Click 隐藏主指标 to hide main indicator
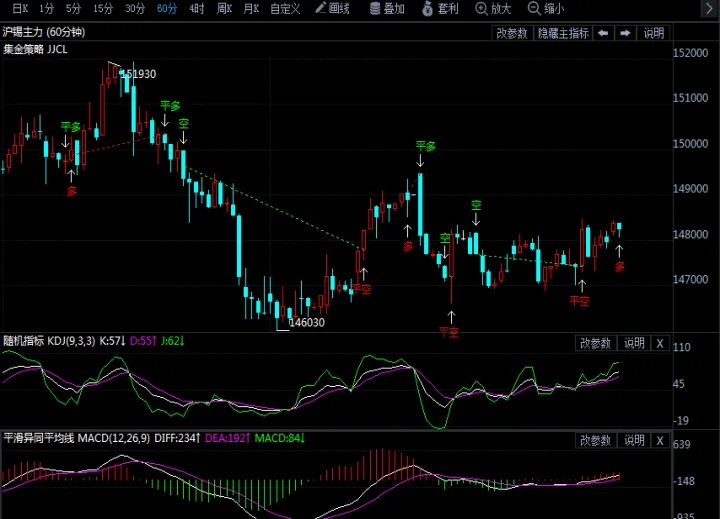The width and height of the screenshot is (720, 519). 563,33
